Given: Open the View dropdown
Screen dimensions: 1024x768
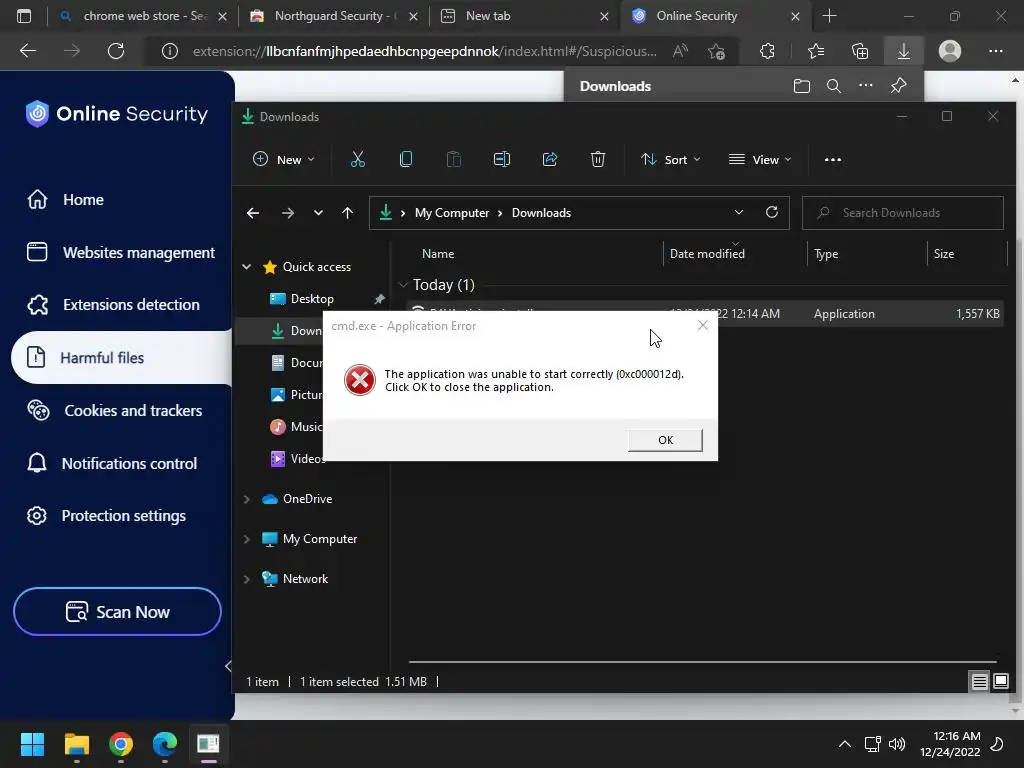Looking at the screenshot, I should pos(760,159).
